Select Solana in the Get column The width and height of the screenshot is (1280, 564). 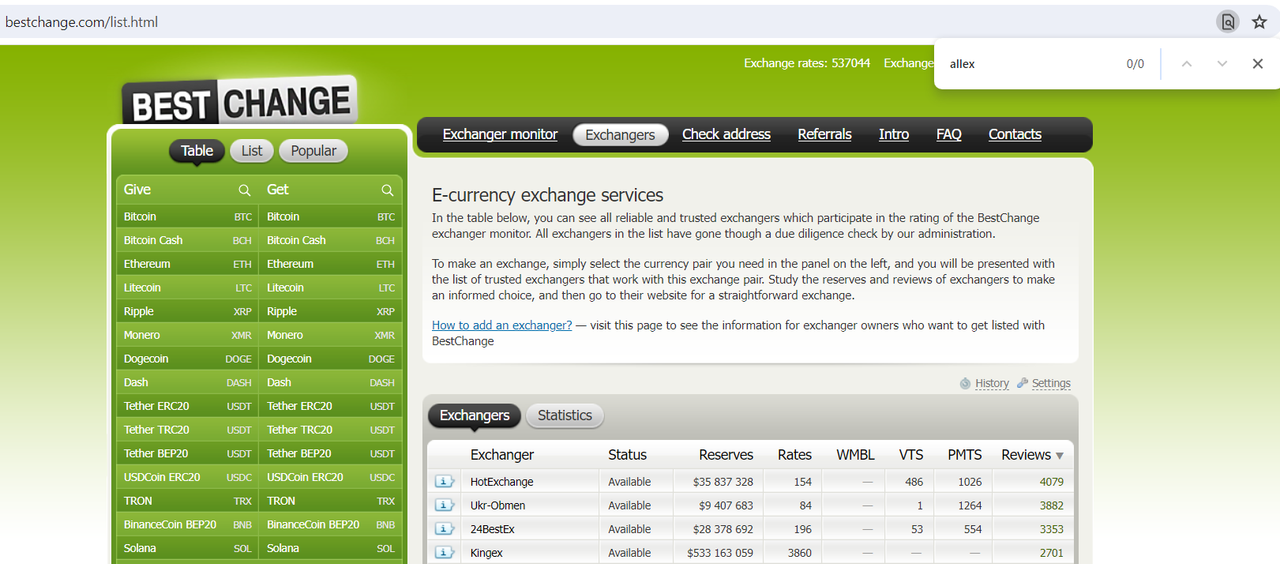[x=331, y=548]
